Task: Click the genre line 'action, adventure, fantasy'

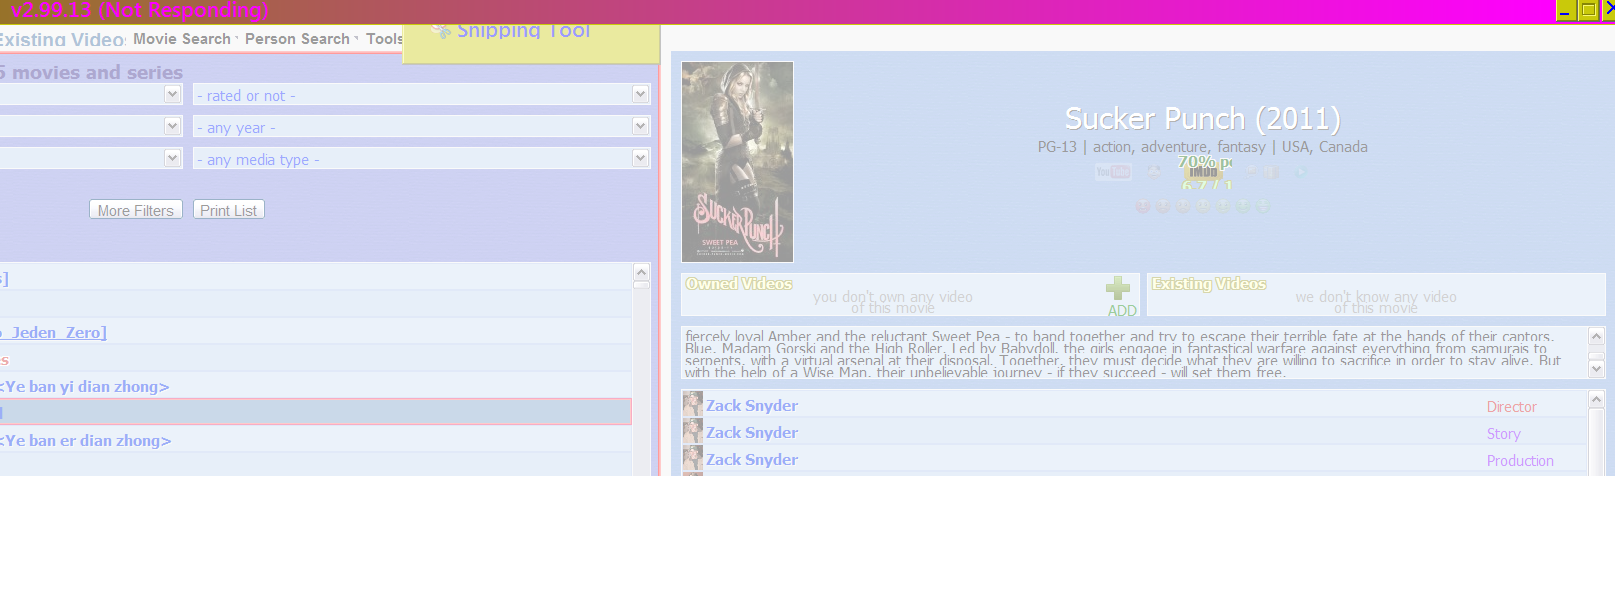Action: click(1180, 147)
